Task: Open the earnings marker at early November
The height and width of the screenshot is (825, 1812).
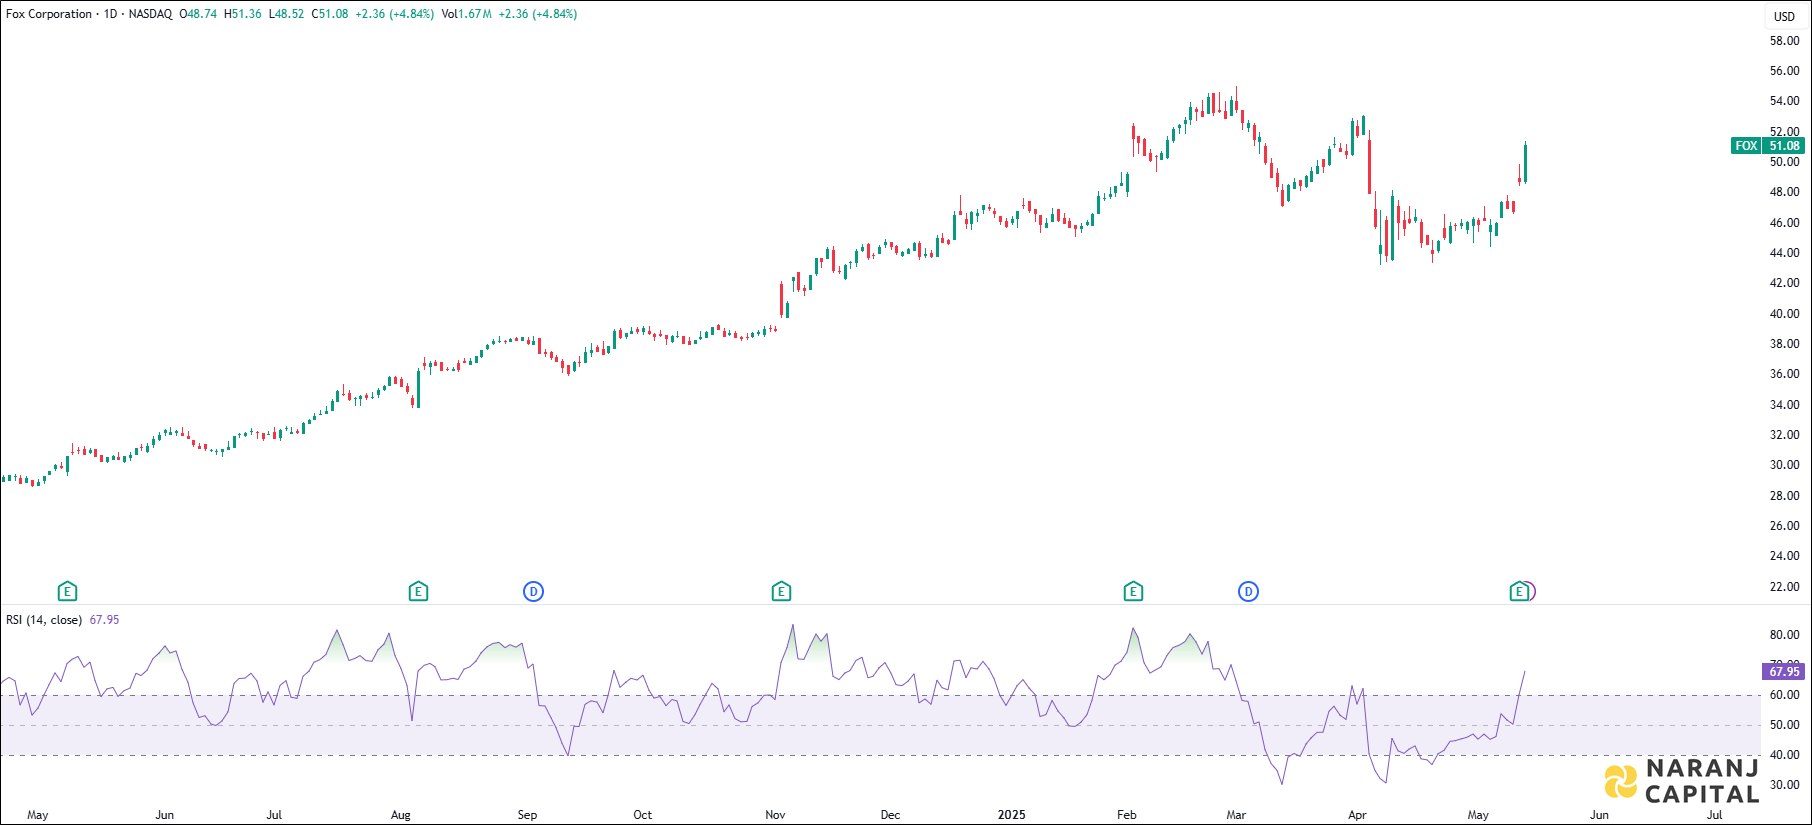Action: click(x=781, y=592)
